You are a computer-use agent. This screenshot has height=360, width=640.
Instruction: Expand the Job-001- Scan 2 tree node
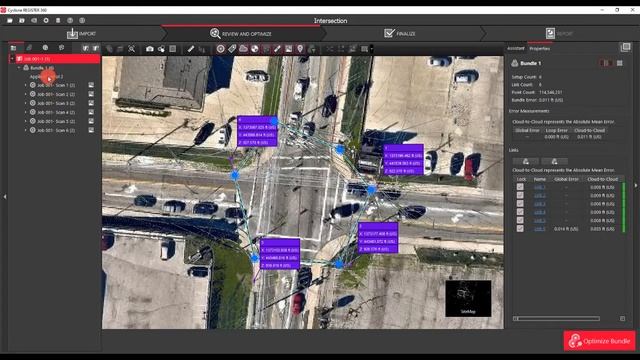click(x=26, y=94)
